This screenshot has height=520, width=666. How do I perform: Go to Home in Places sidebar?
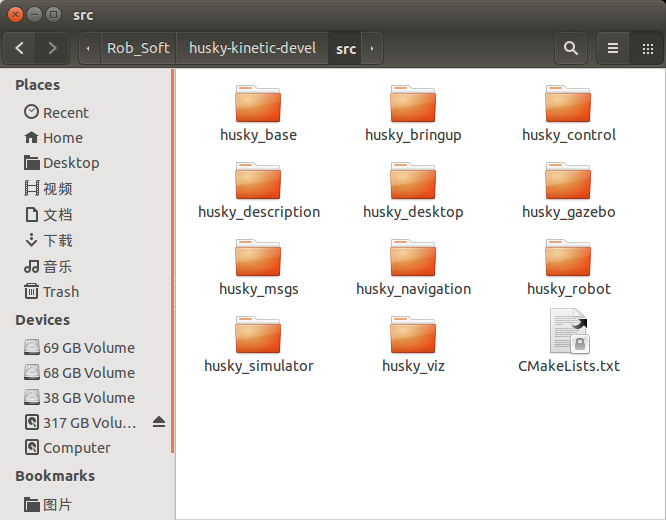[62, 138]
